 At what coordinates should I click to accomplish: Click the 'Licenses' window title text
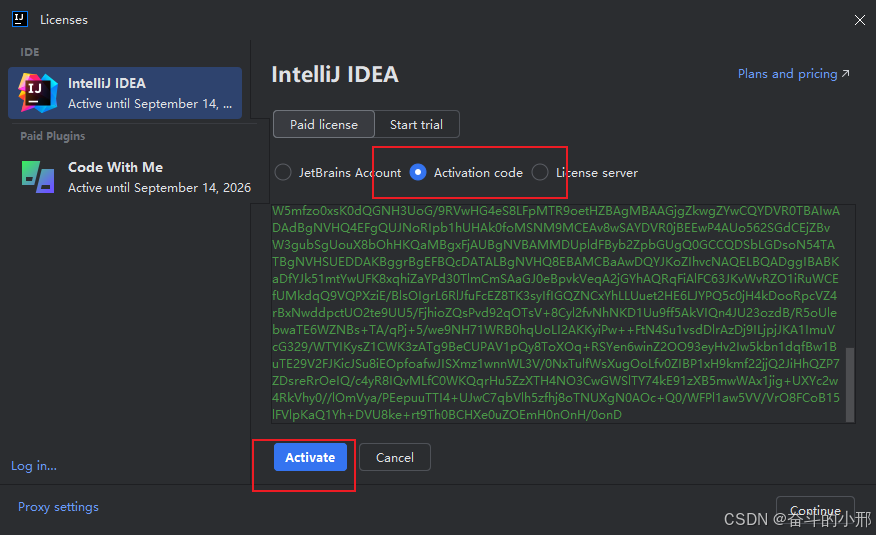64,20
